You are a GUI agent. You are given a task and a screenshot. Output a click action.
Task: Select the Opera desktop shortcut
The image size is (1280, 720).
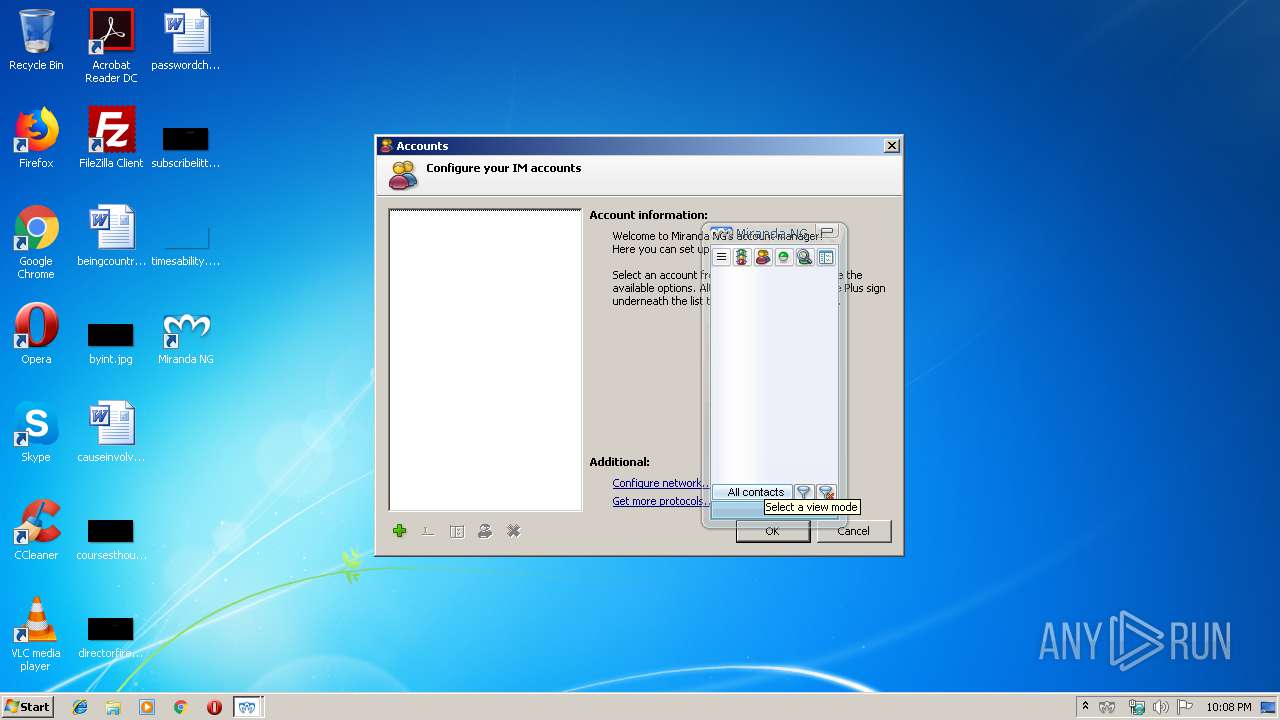pyautogui.click(x=36, y=334)
